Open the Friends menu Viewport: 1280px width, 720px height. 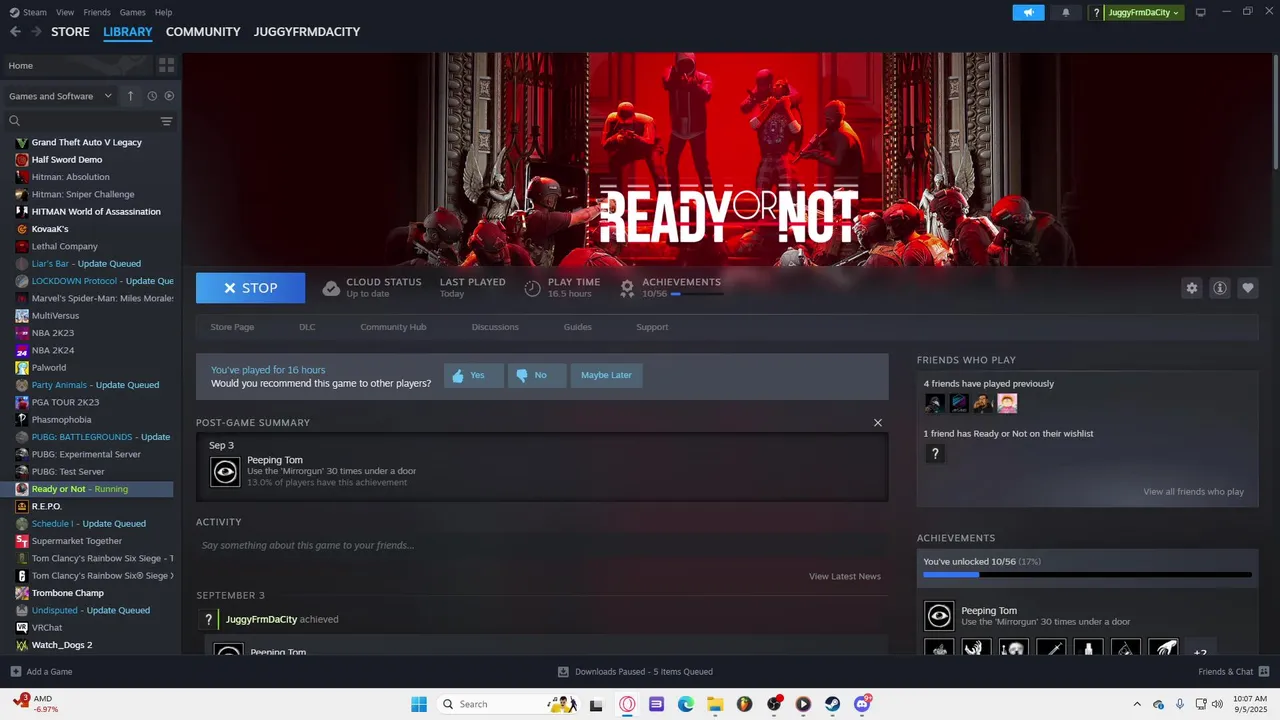(97, 12)
